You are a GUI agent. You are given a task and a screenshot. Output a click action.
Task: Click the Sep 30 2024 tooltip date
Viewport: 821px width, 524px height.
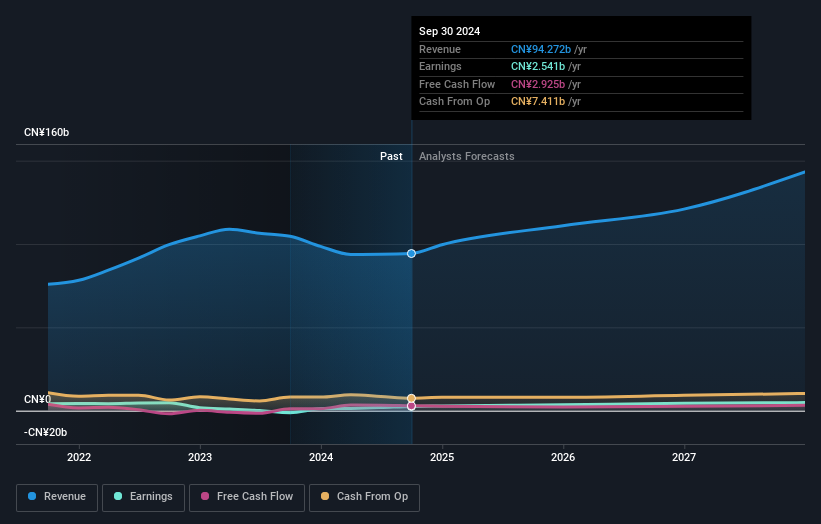449,31
